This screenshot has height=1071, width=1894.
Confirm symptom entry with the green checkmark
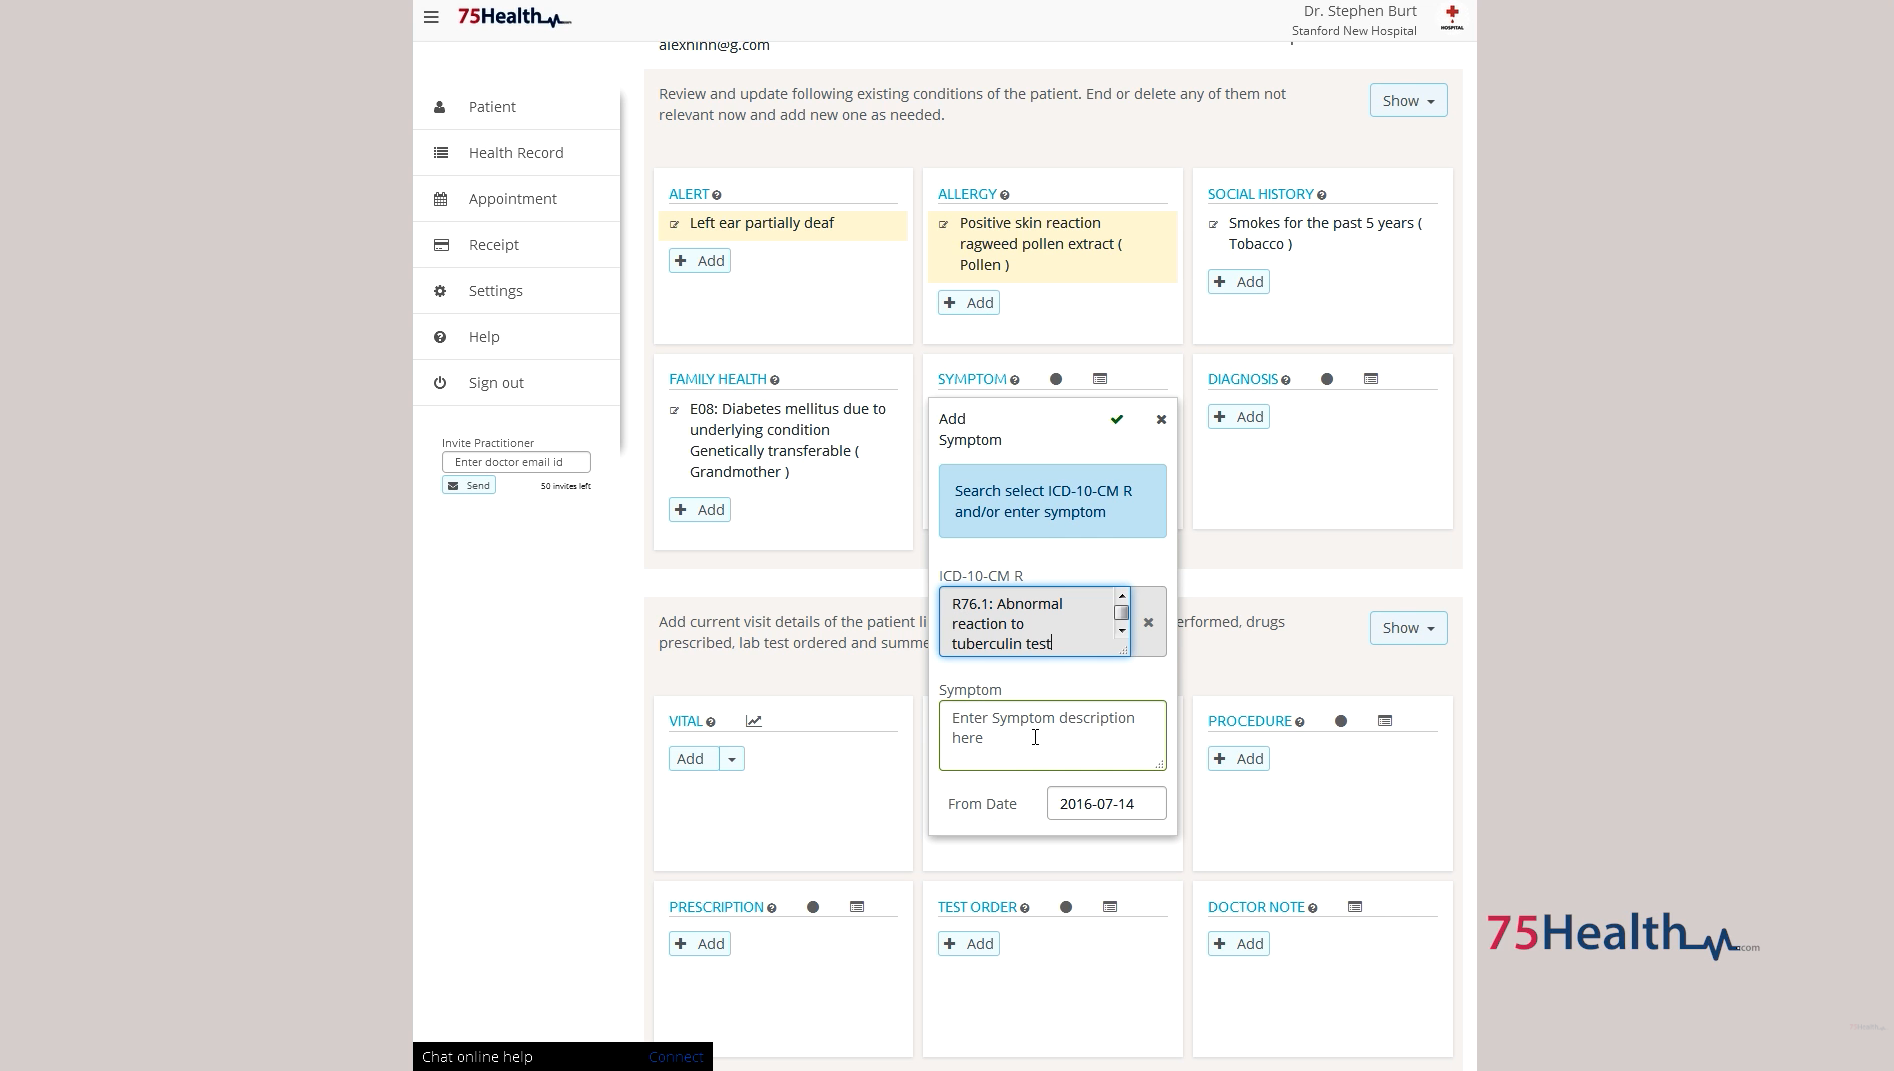[x=1116, y=419]
